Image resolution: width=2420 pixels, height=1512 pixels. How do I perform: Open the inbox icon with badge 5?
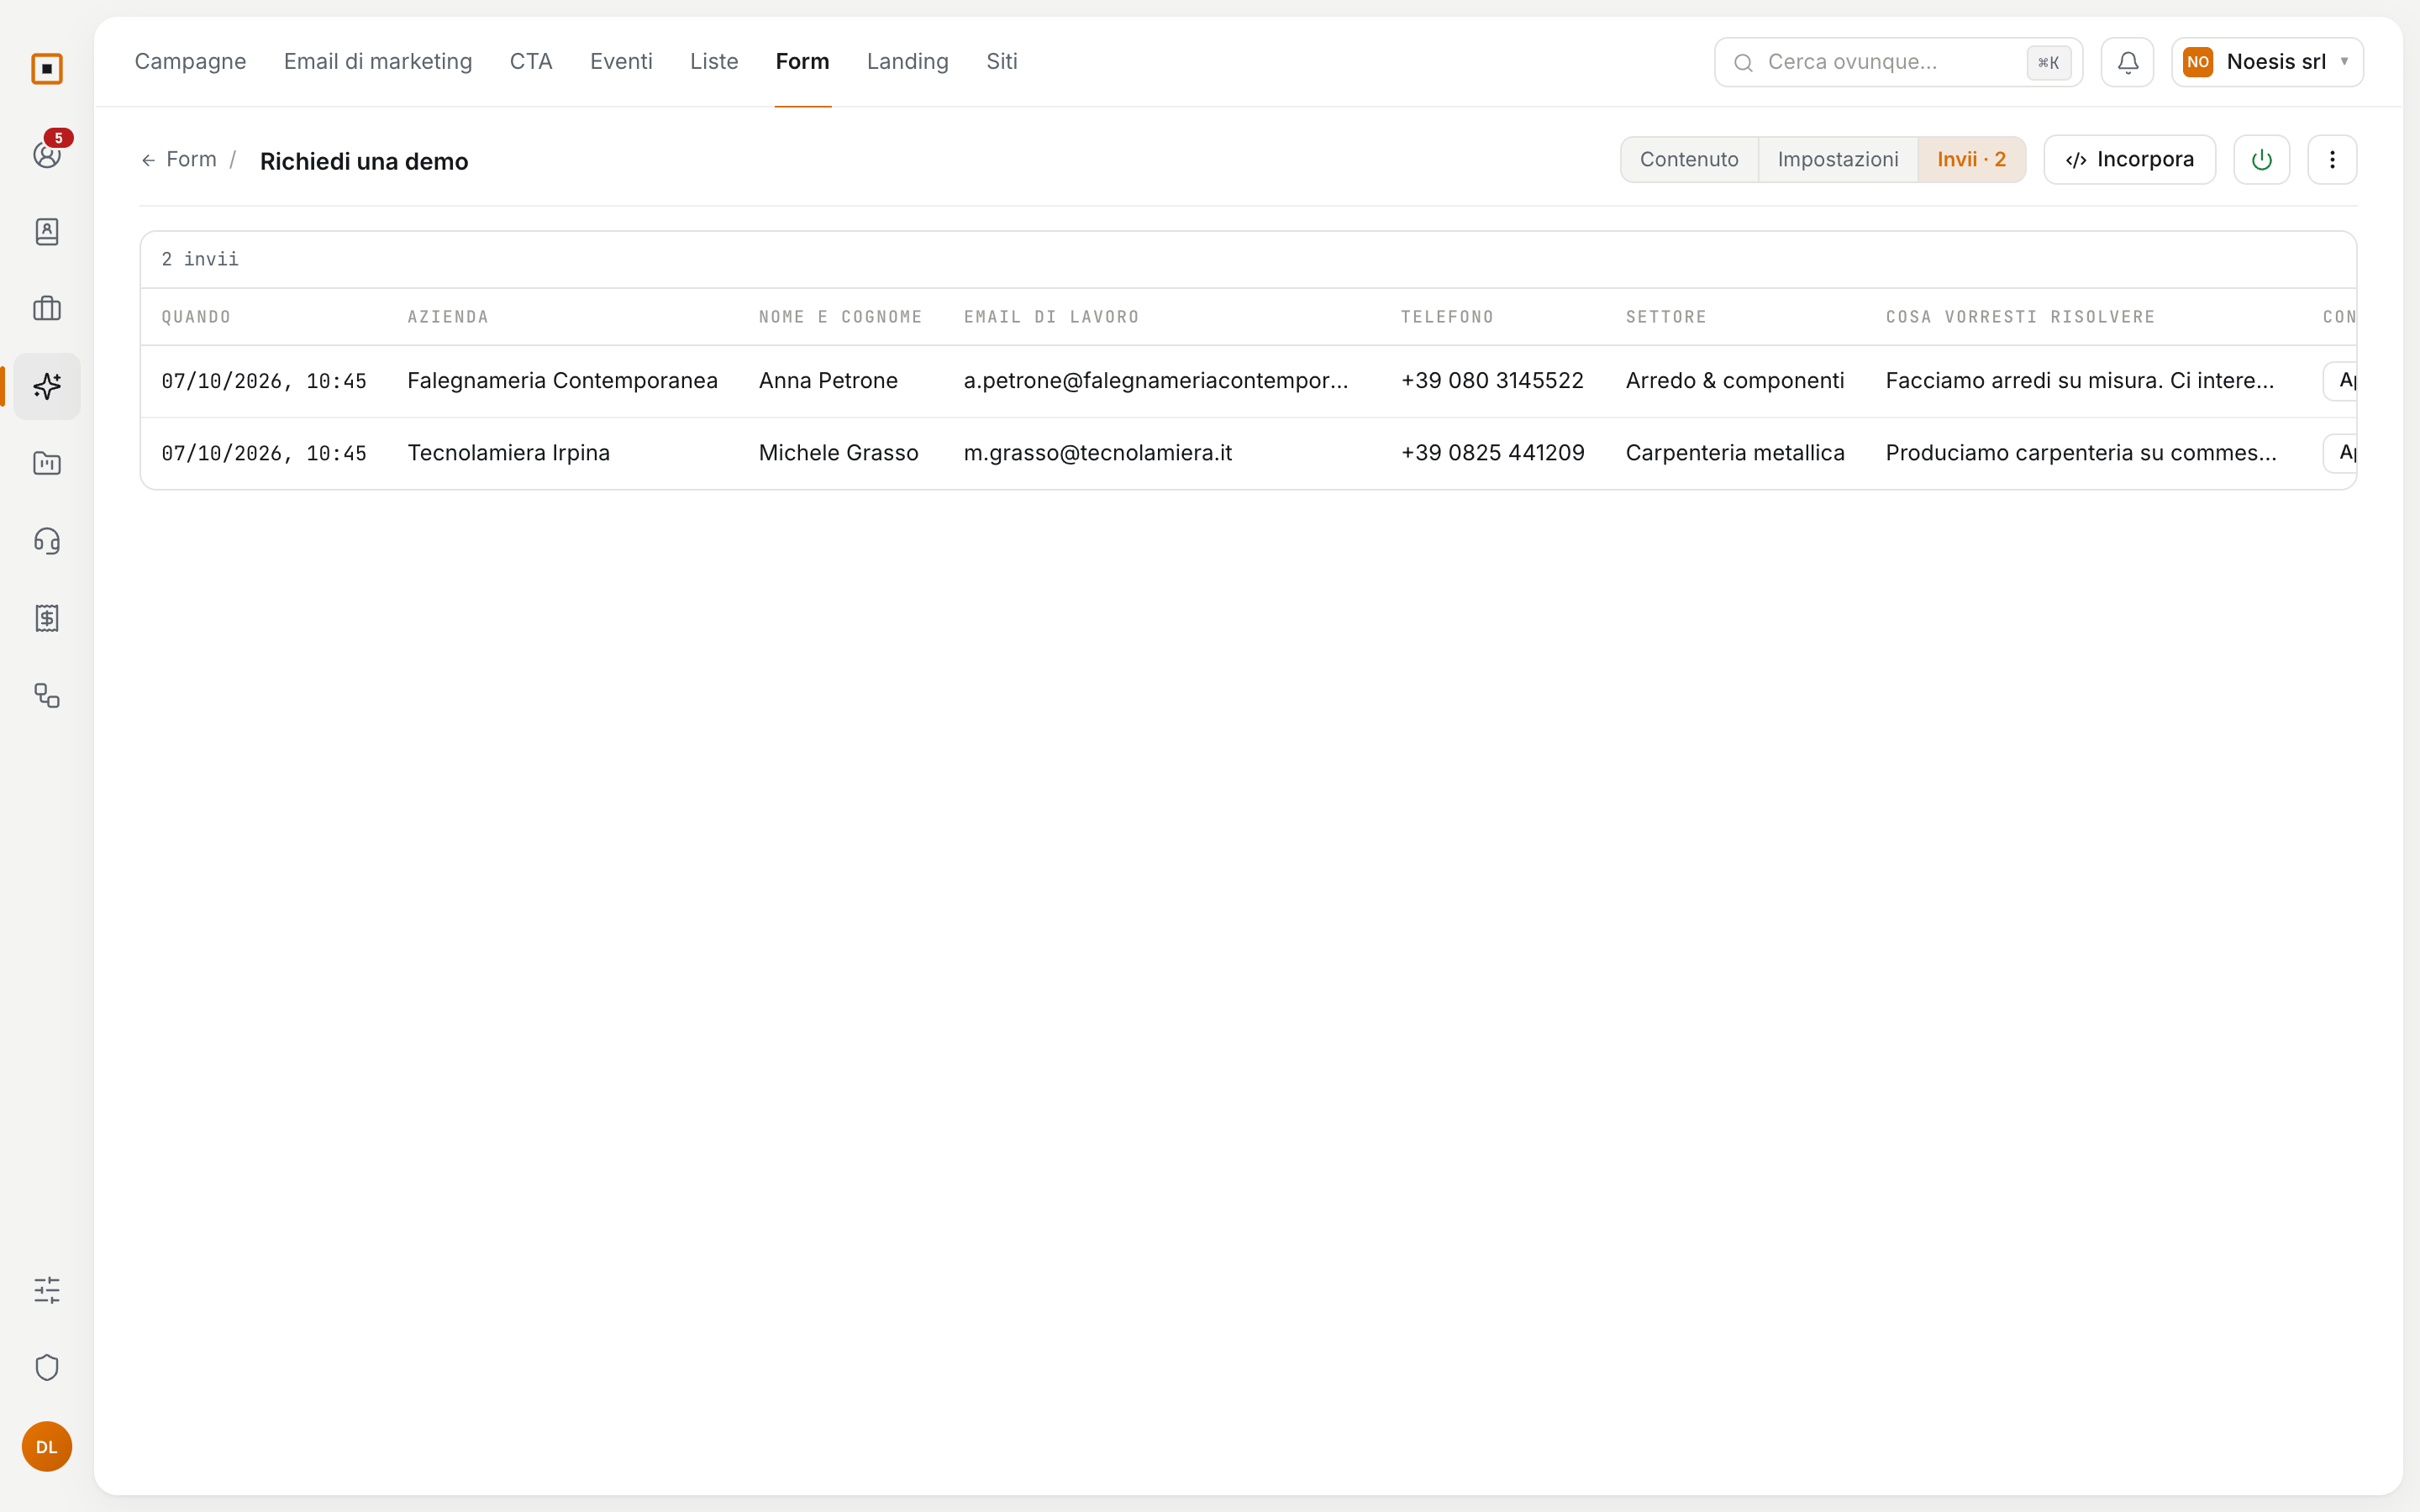[47, 154]
